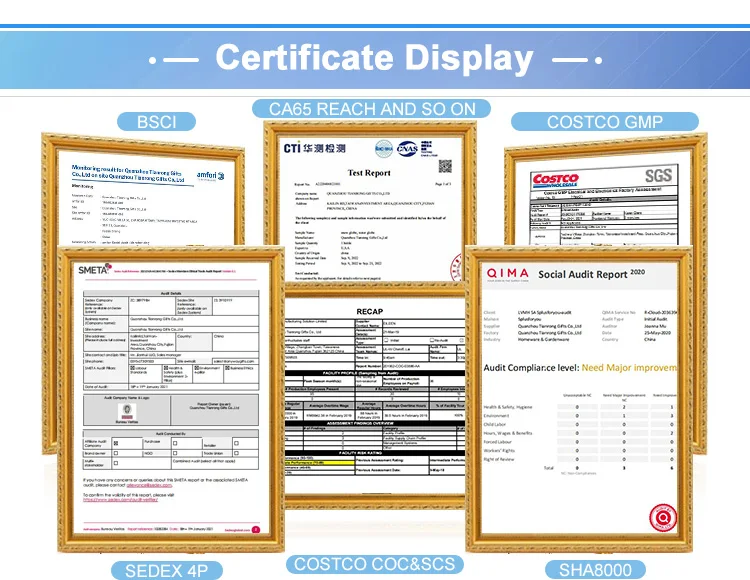
Task: Click 'Audit Compliance level:' text
Action: (531, 368)
